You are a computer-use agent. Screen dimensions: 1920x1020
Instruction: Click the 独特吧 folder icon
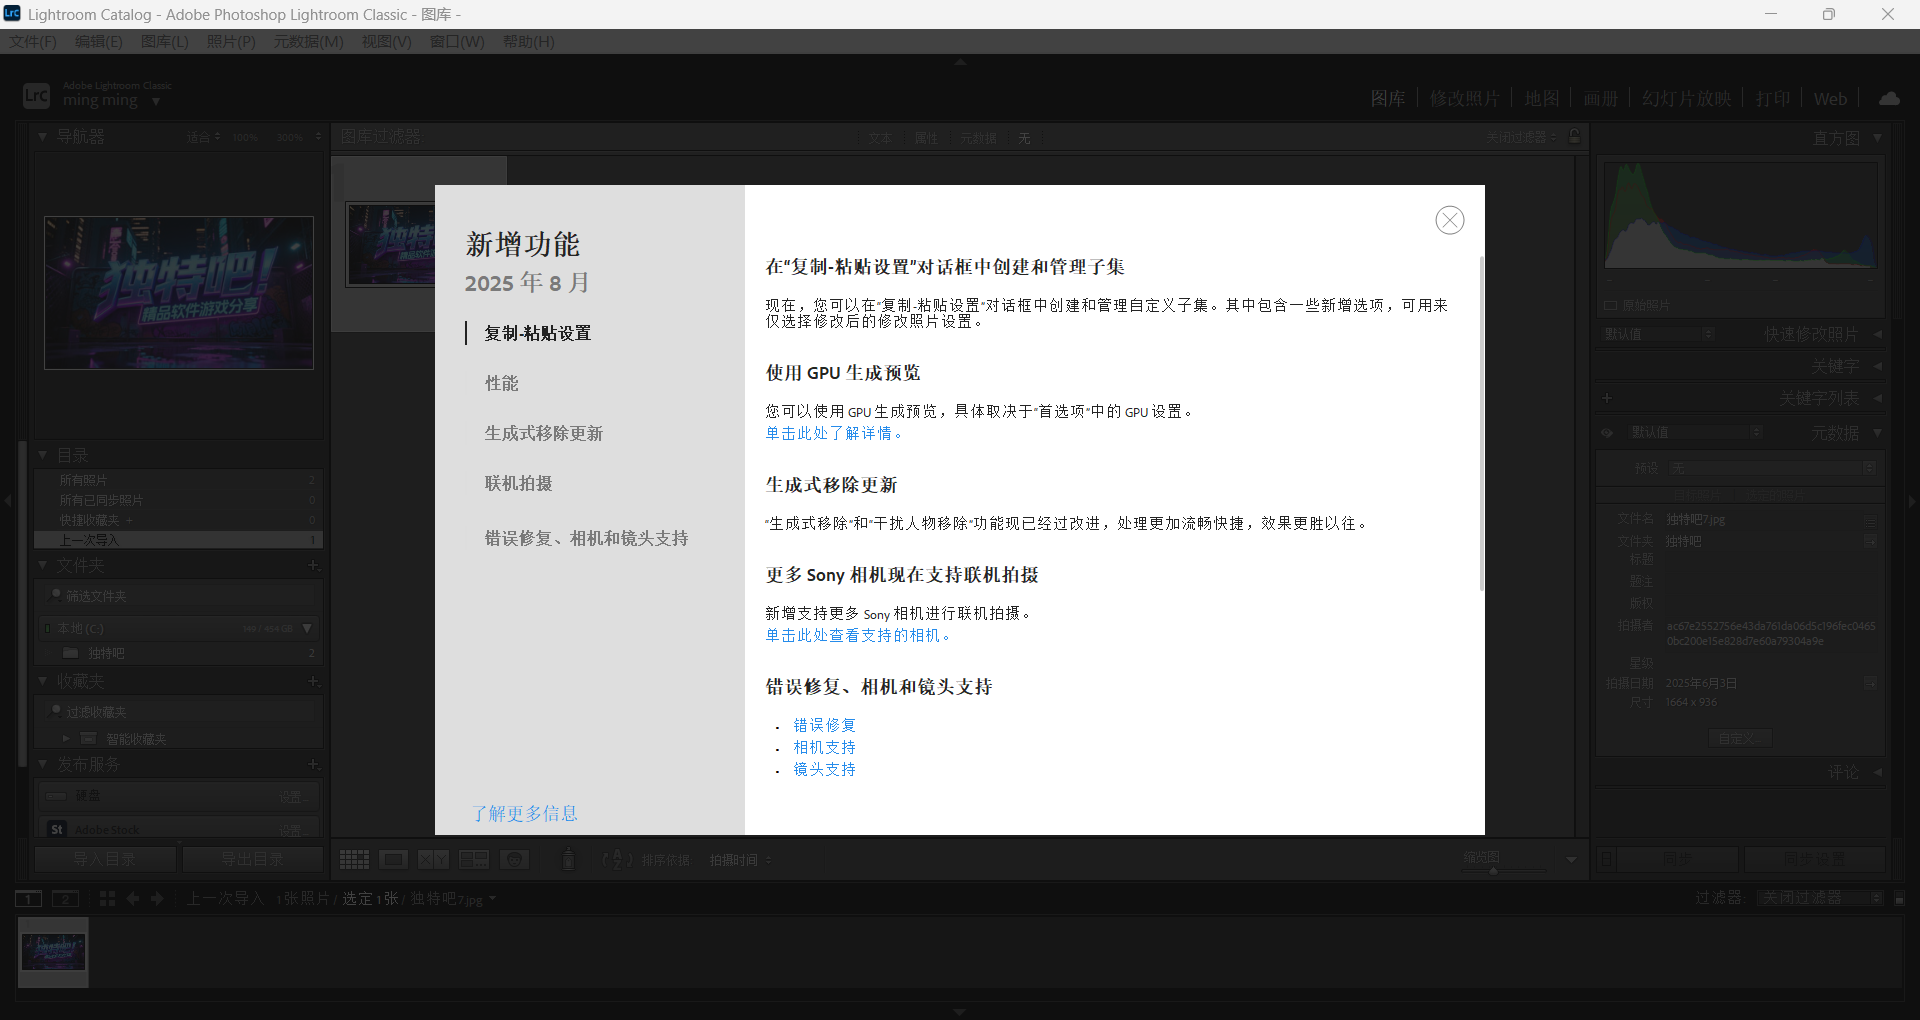click(x=70, y=653)
